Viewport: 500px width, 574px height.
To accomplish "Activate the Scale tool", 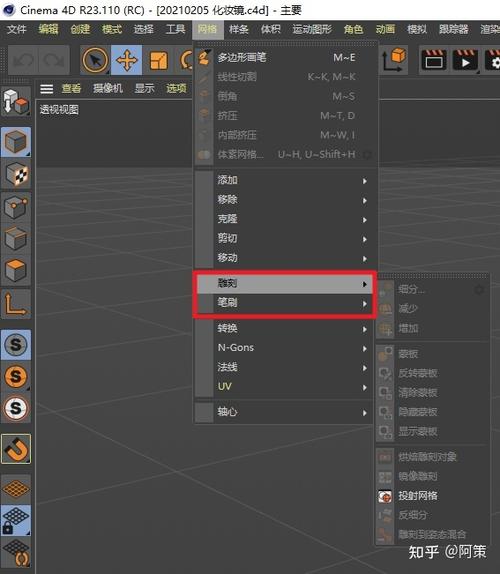I will (x=159, y=60).
